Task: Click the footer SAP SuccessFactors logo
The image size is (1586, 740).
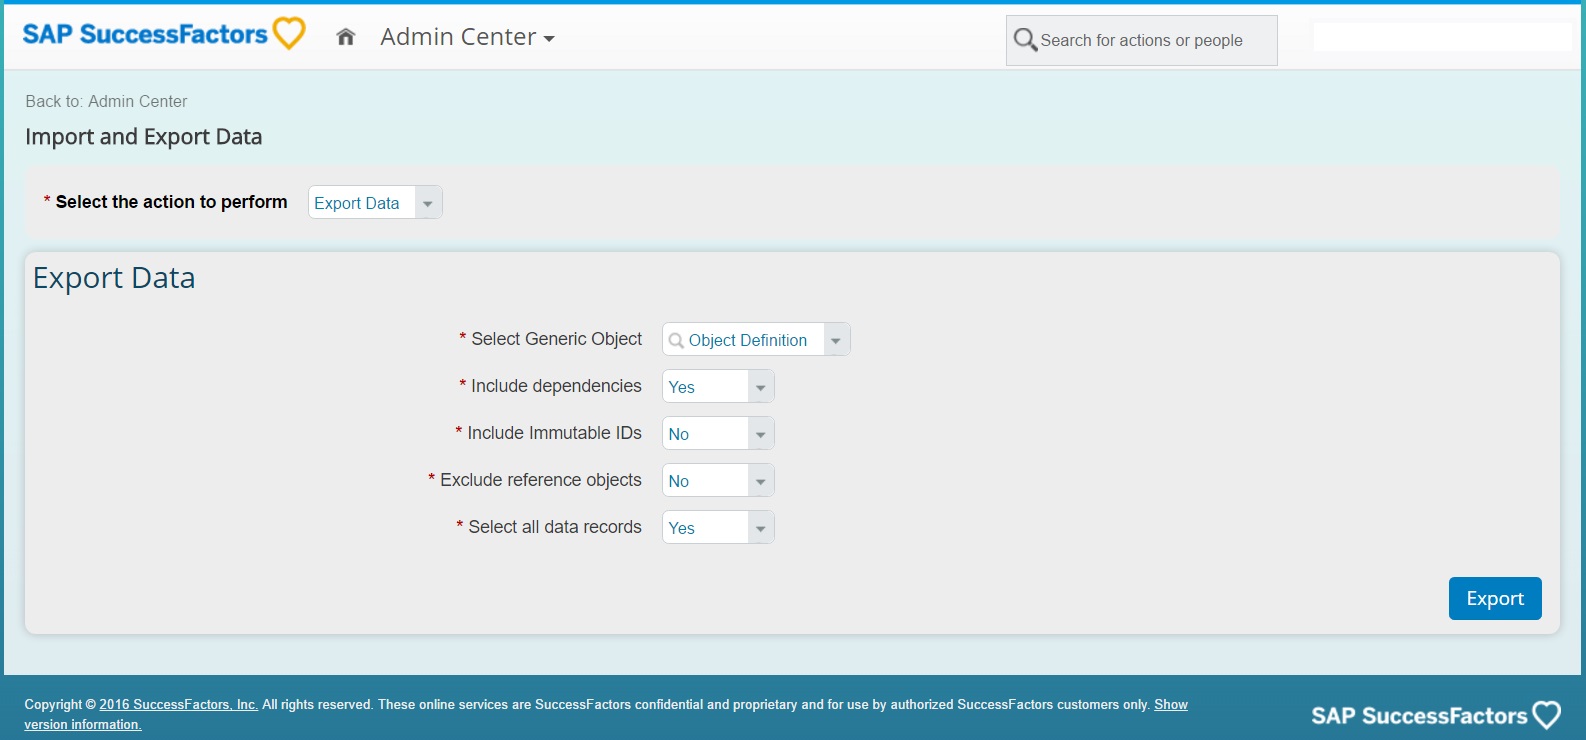Action: click(1435, 715)
